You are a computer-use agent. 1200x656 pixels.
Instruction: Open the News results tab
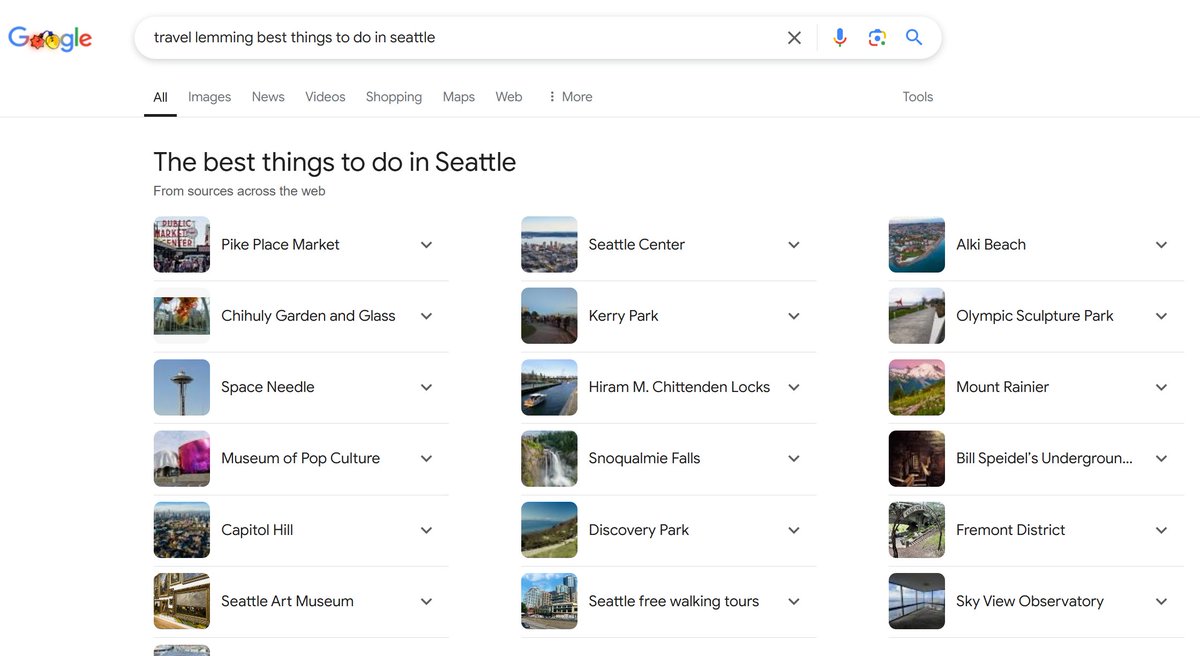(x=267, y=96)
